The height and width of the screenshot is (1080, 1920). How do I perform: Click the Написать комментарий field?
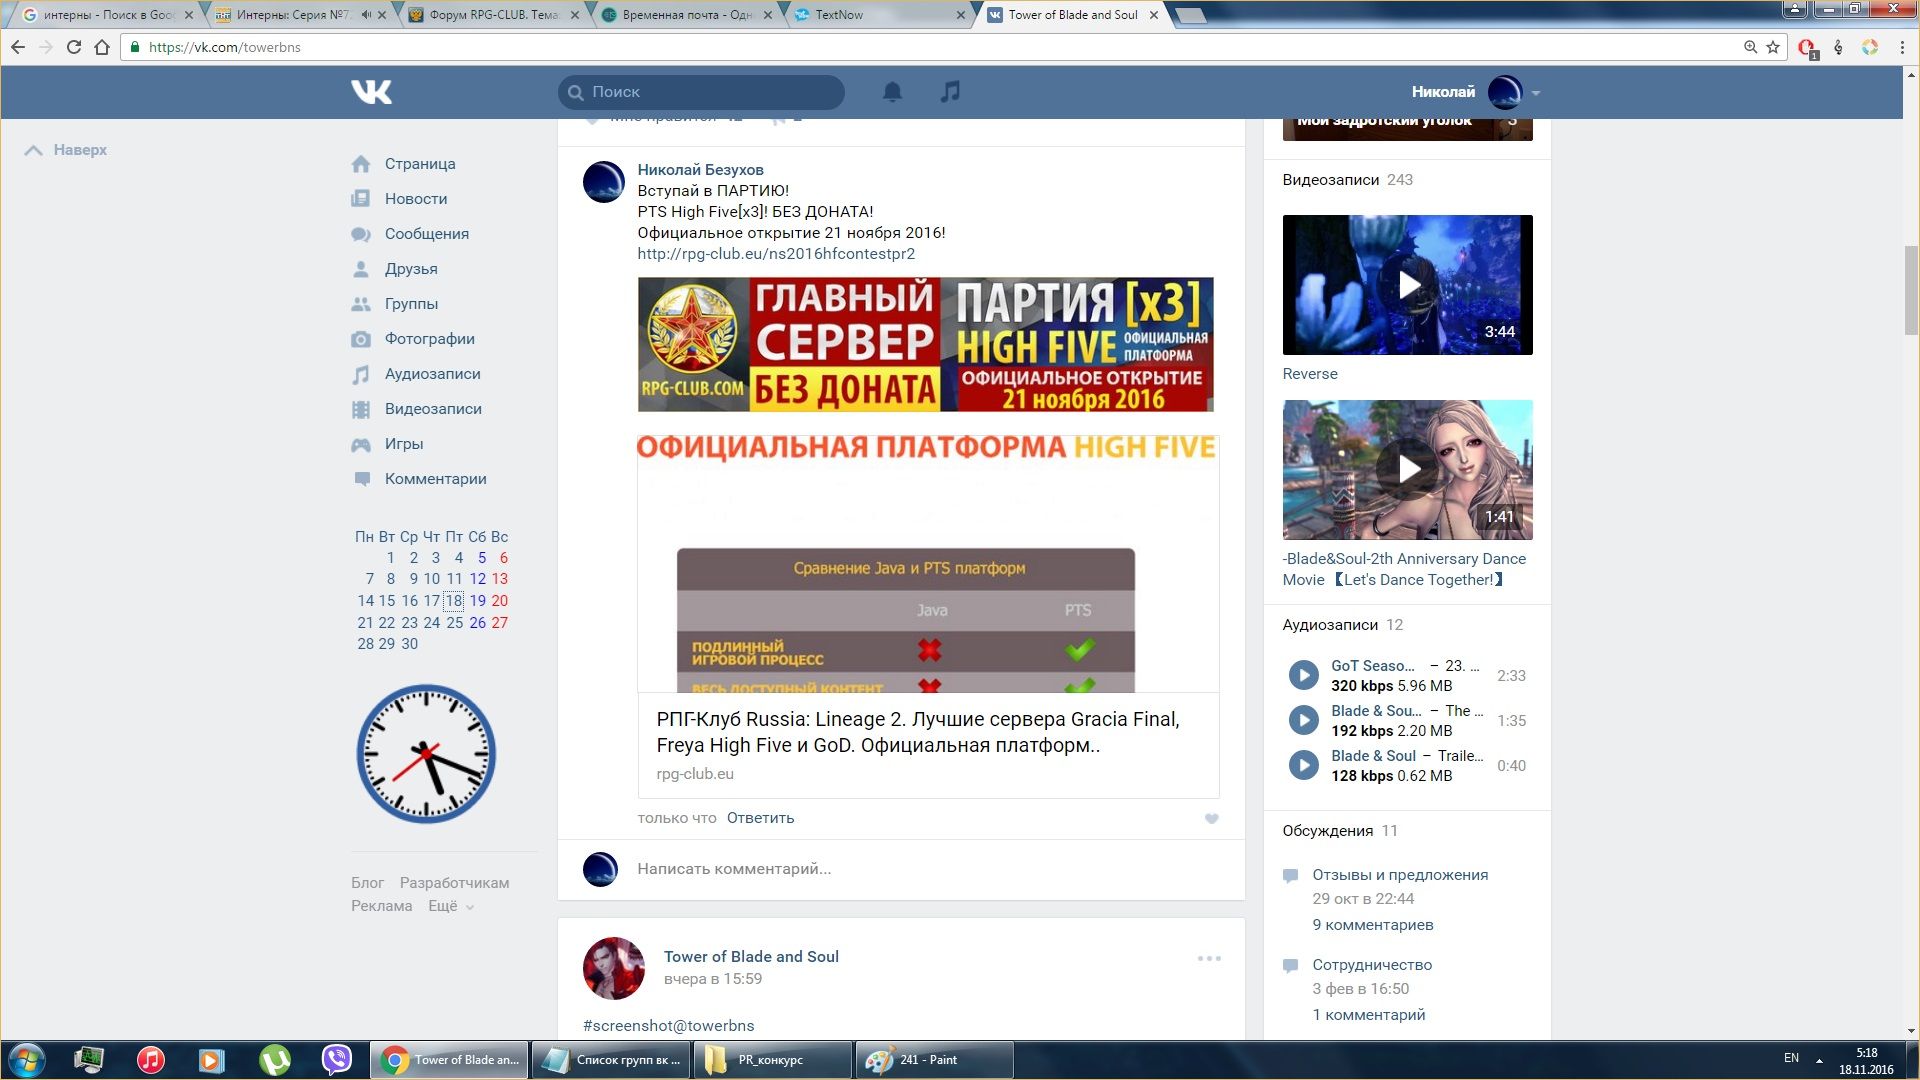pyautogui.click(x=734, y=869)
